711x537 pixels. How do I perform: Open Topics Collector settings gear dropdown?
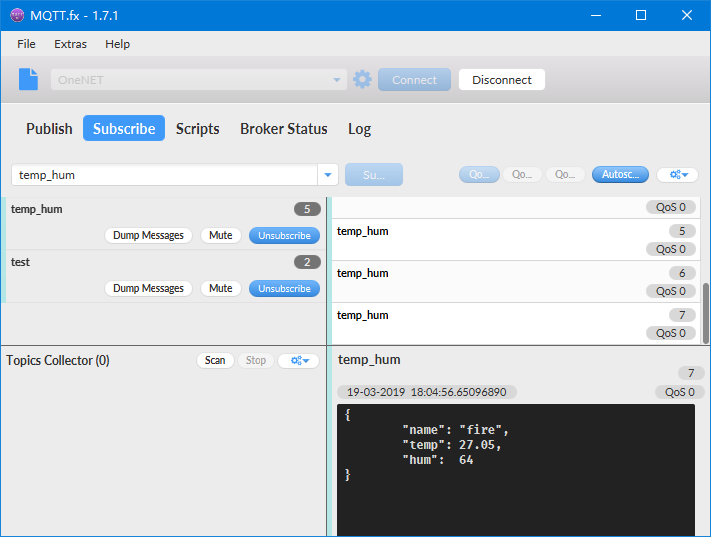click(299, 361)
